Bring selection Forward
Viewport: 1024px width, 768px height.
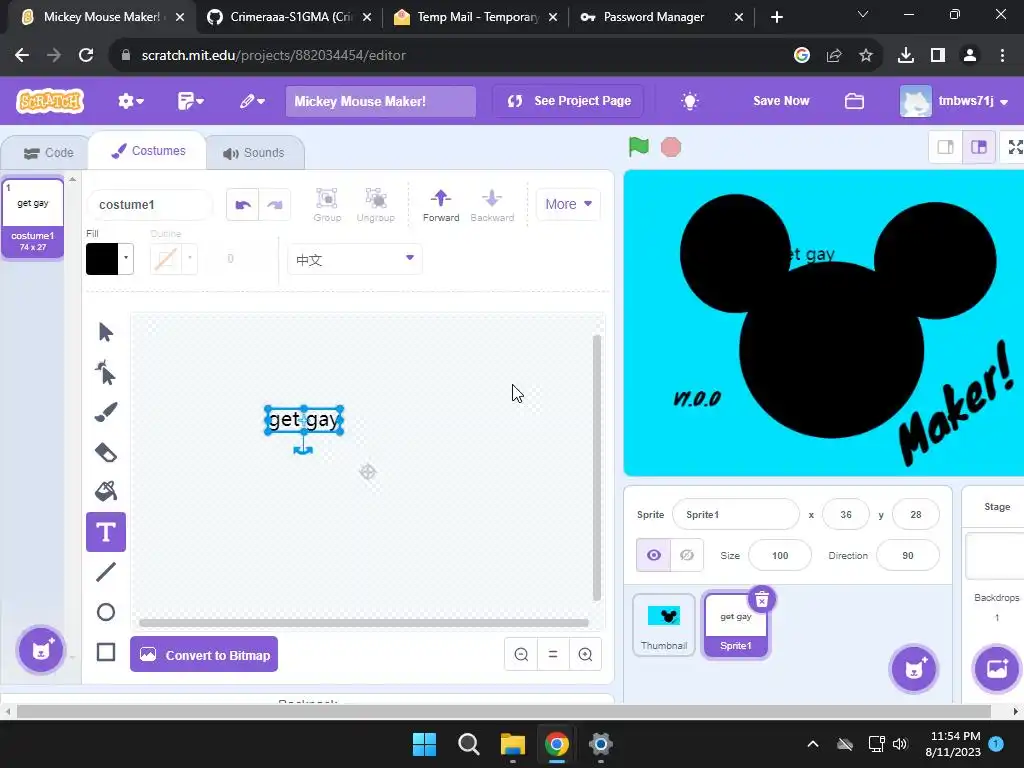[x=441, y=205]
